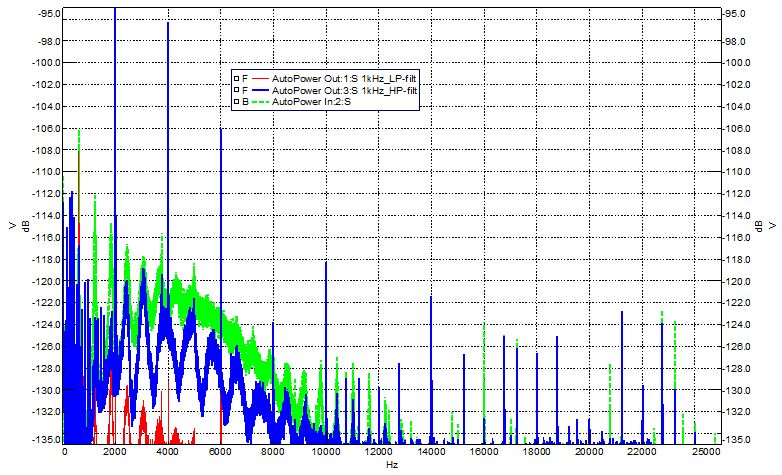The image size is (782, 475).
Task: Click the 4000 tick label on the frequency axis
Action: [167, 452]
